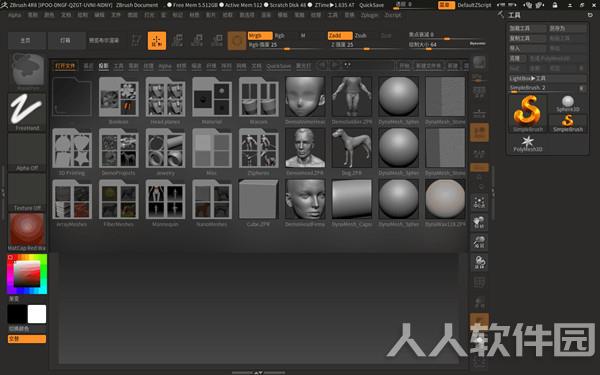Toggle the Mrgb button
Screen dimensions: 600x375
tap(260, 36)
